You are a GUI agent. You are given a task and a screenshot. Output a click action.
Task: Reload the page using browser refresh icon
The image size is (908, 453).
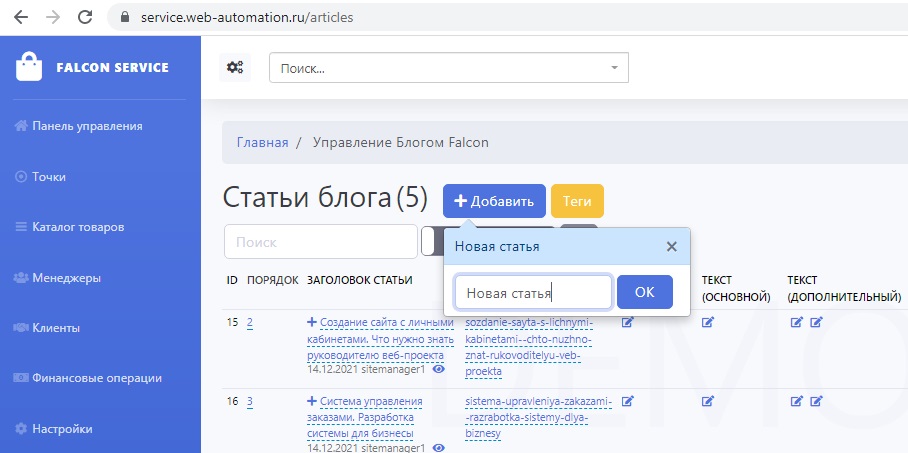(85, 17)
